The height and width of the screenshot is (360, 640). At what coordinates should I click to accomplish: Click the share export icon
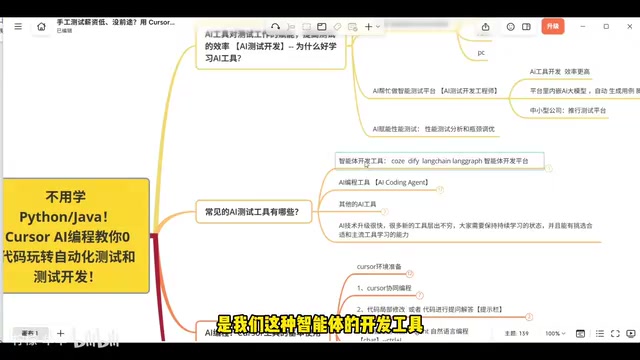point(485,27)
